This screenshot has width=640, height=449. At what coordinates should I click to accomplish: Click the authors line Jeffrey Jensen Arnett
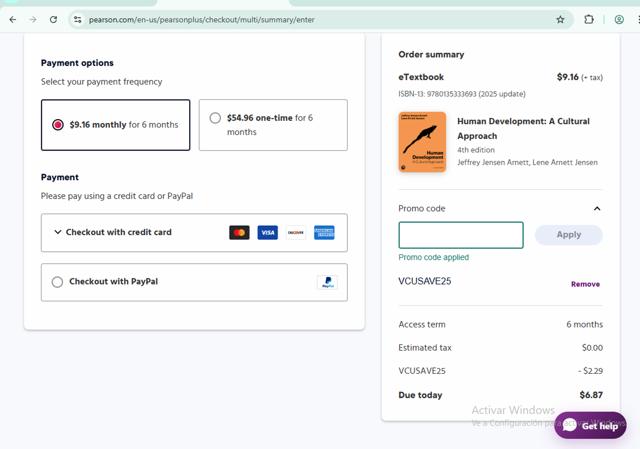click(527, 162)
